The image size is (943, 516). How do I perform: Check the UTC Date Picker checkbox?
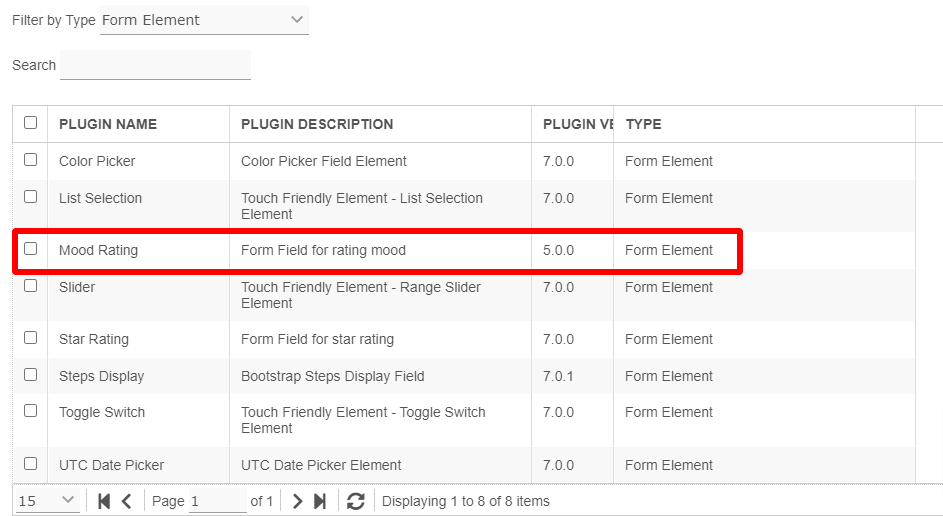(x=31, y=464)
